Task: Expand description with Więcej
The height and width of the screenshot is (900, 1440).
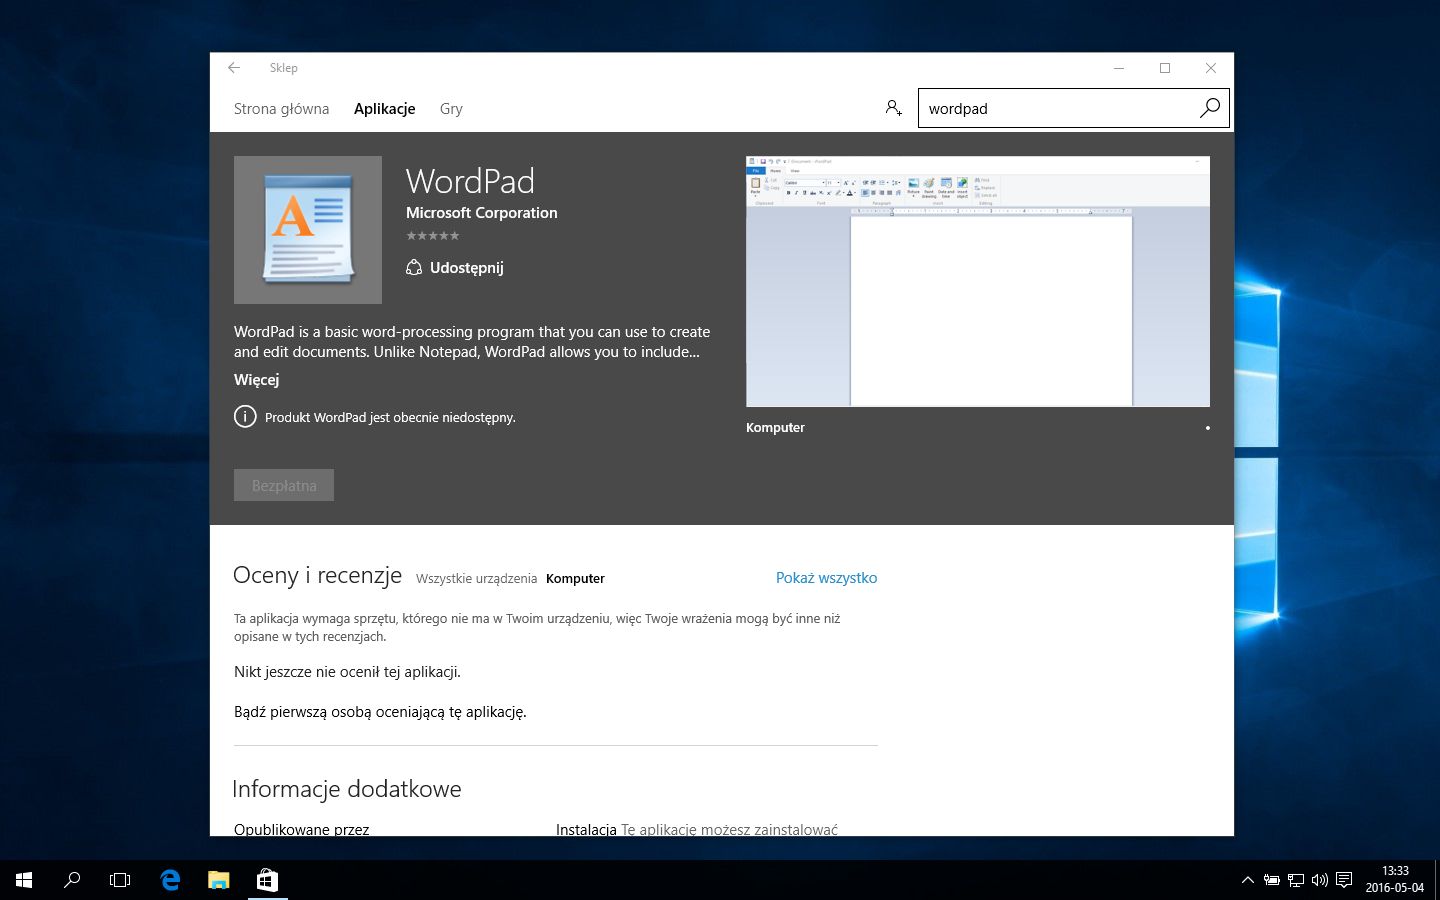Action: tap(256, 380)
